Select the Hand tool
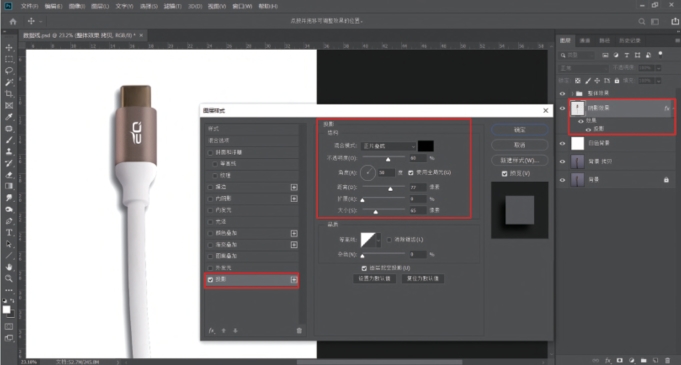The height and width of the screenshot is (365, 681). click(9, 267)
